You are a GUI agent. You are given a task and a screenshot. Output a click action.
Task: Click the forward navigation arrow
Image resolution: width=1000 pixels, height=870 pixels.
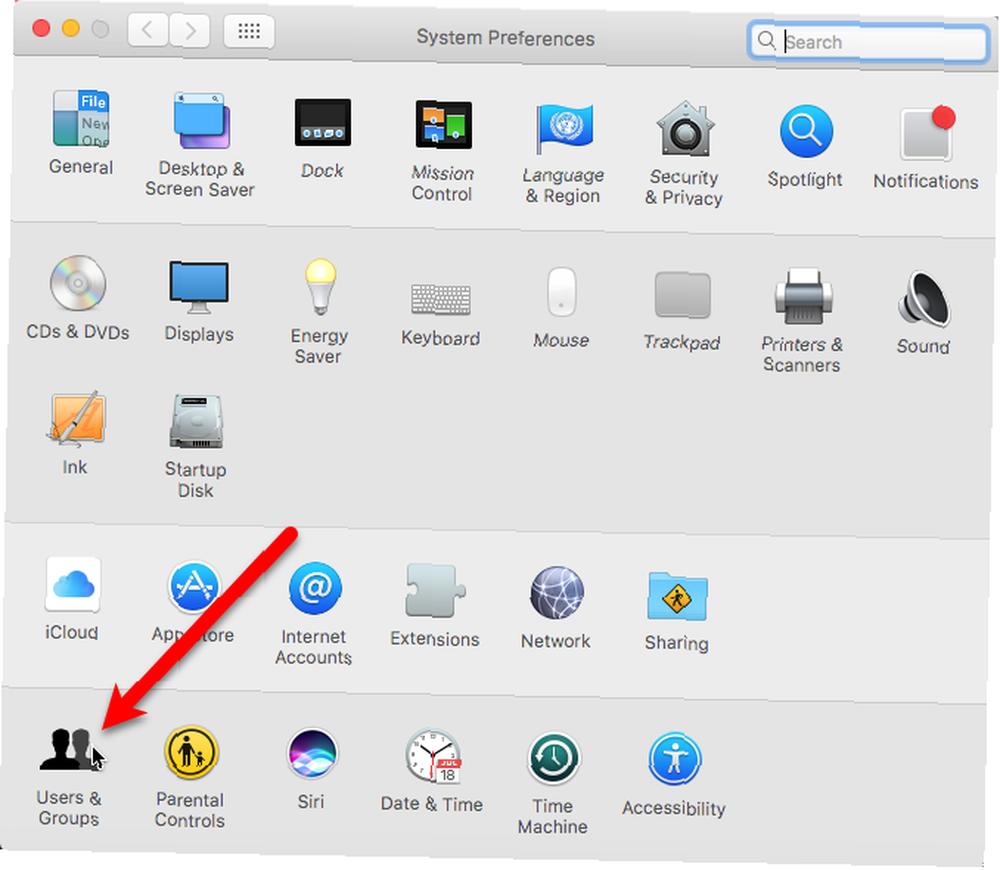pos(189,30)
